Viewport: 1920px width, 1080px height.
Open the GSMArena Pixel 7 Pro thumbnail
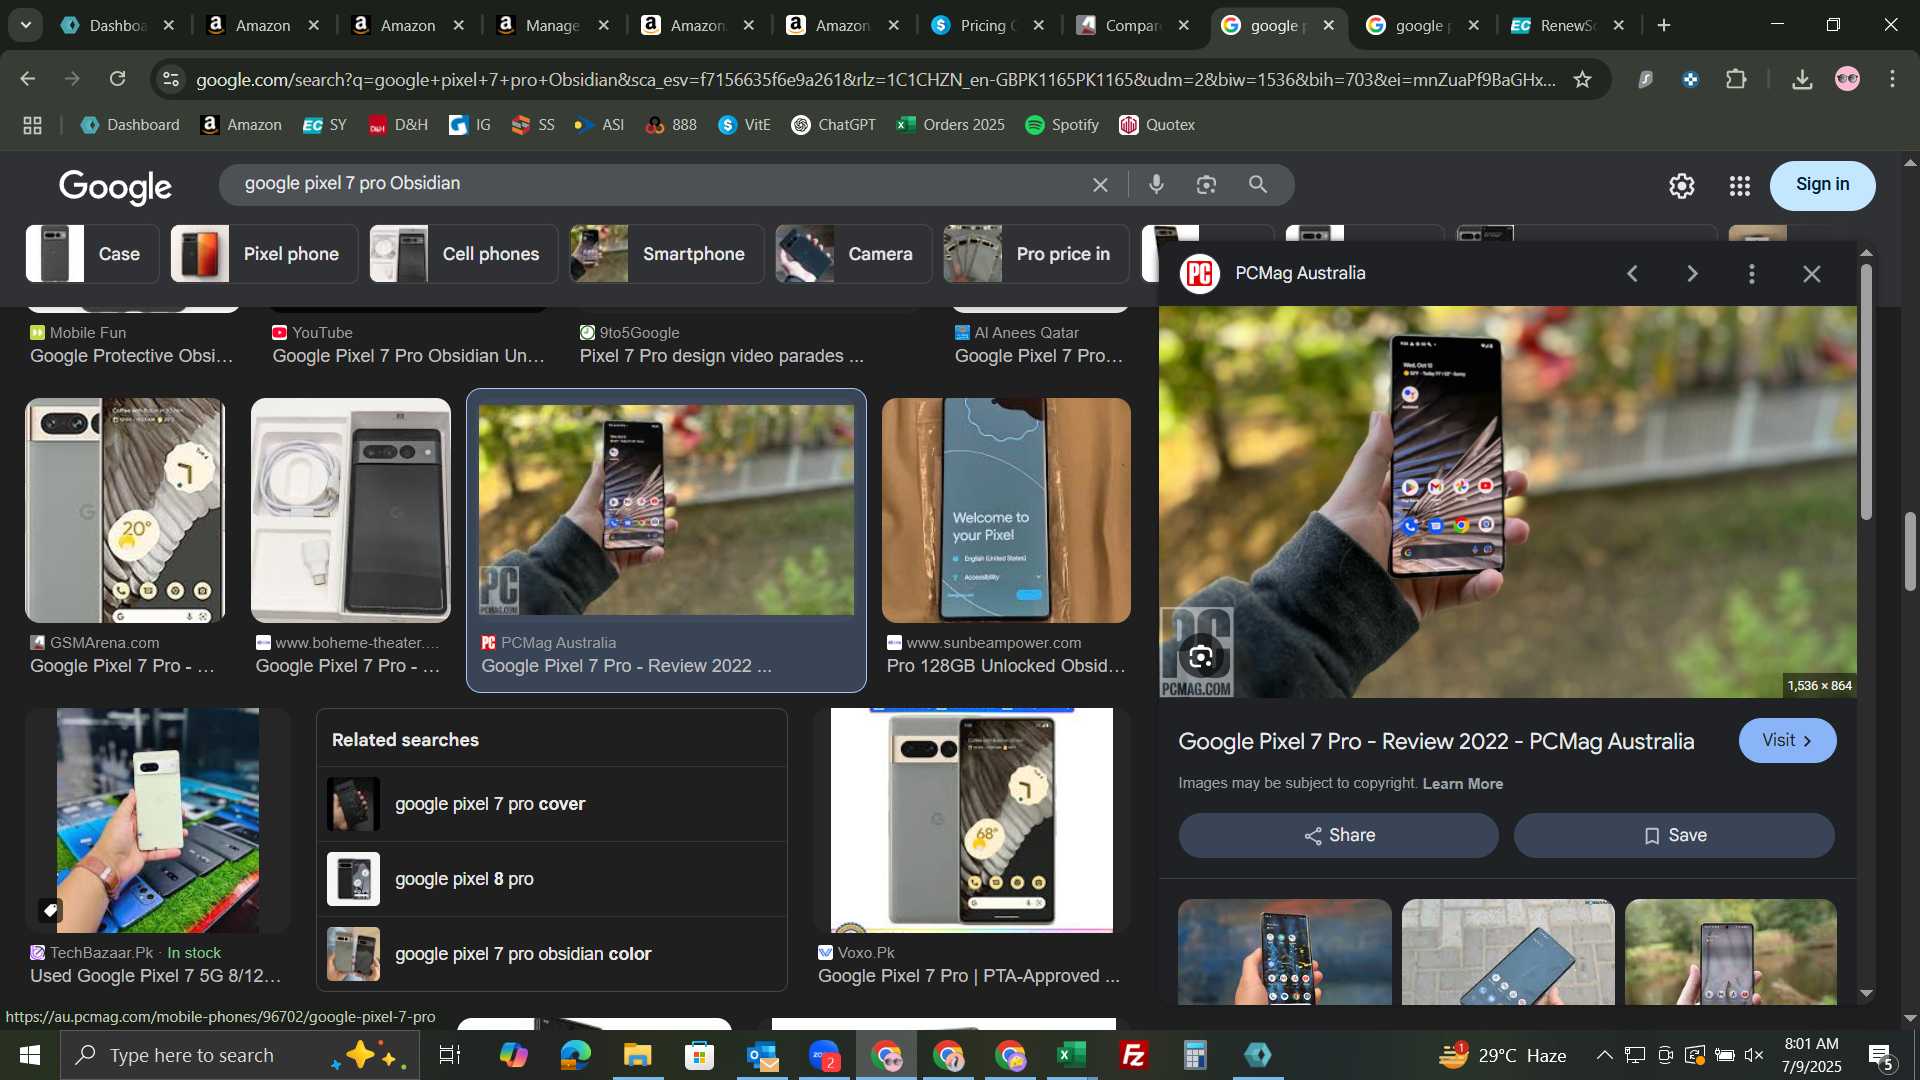click(x=125, y=510)
